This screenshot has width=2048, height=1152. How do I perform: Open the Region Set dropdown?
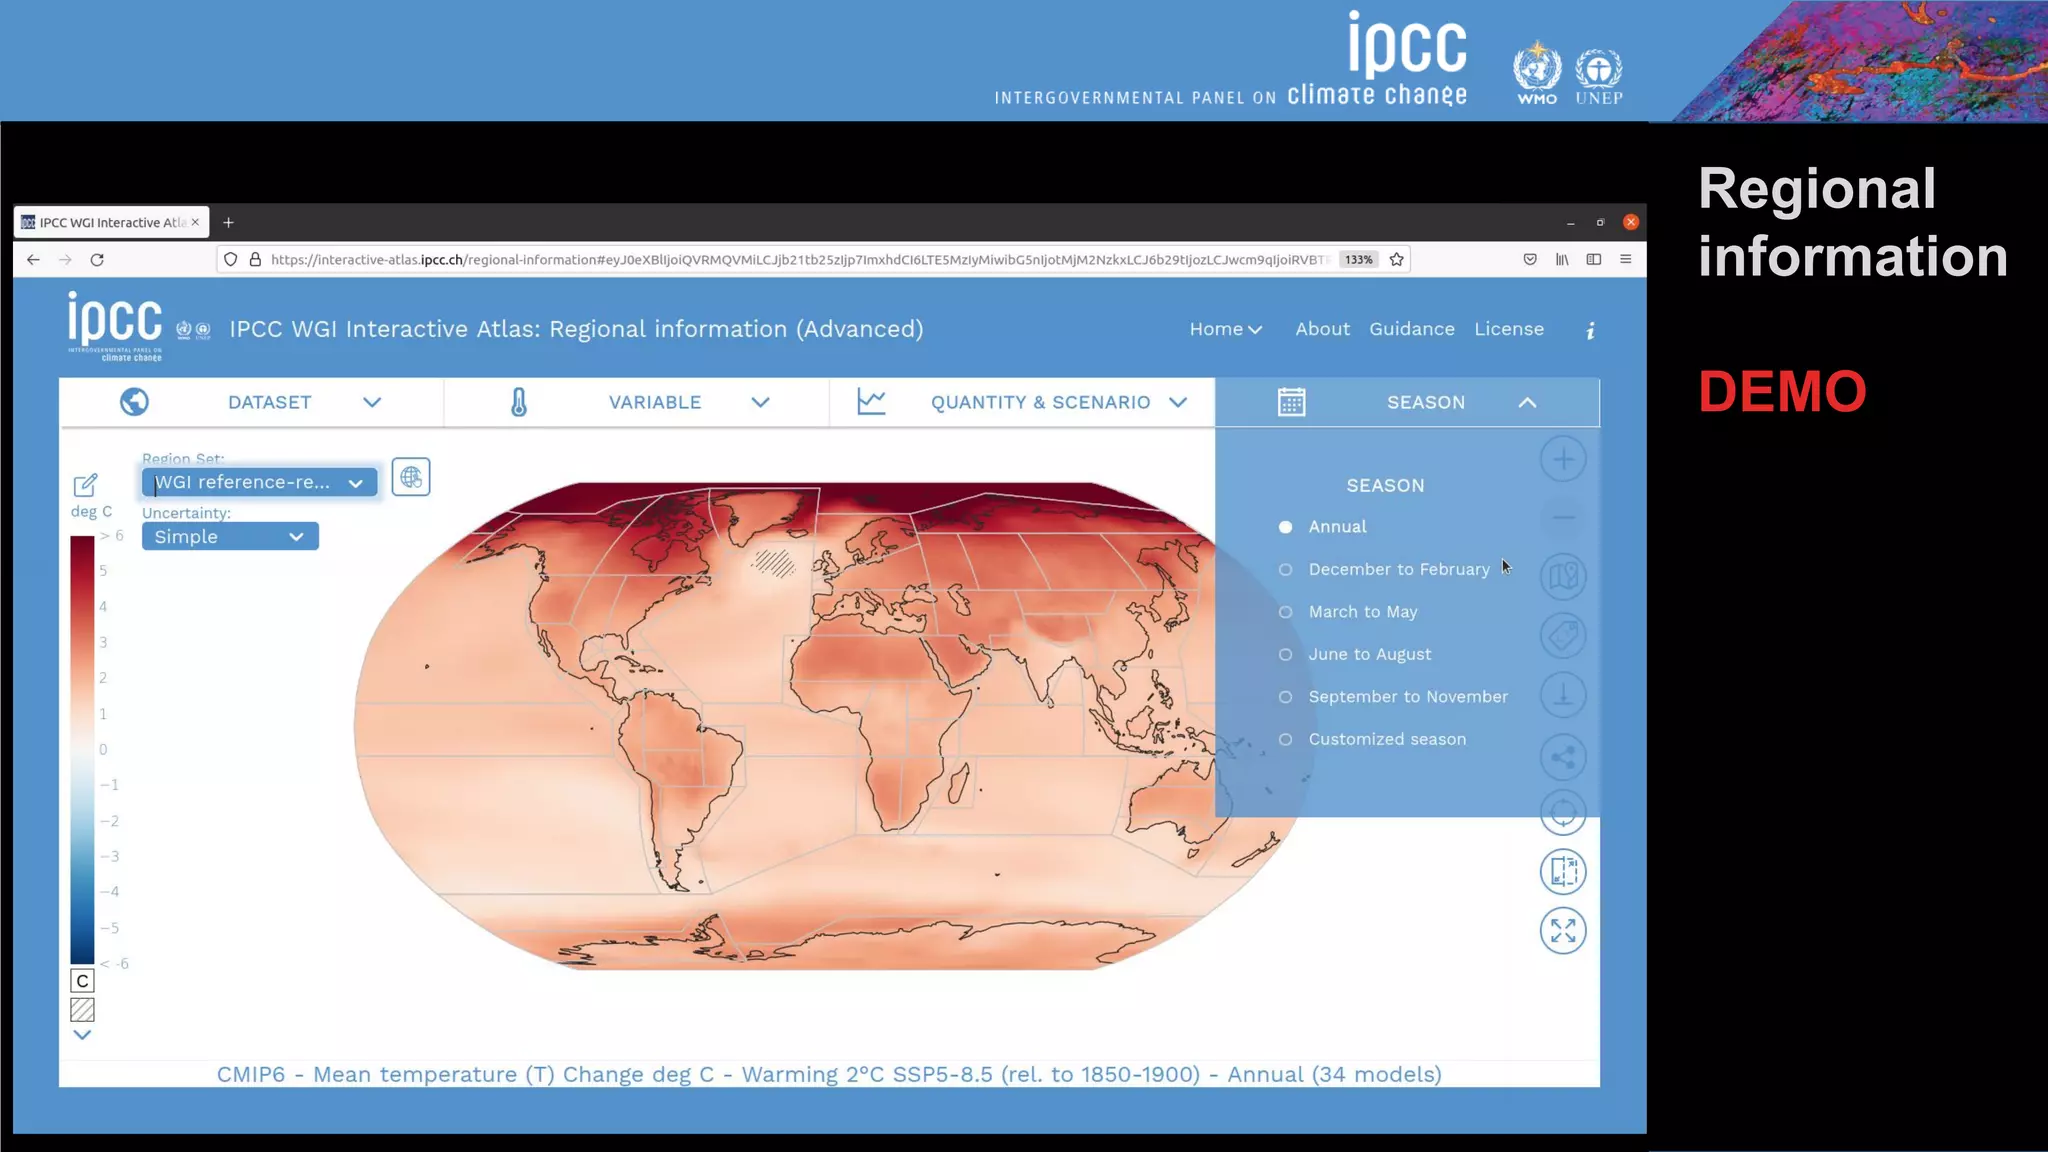pyautogui.click(x=259, y=482)
